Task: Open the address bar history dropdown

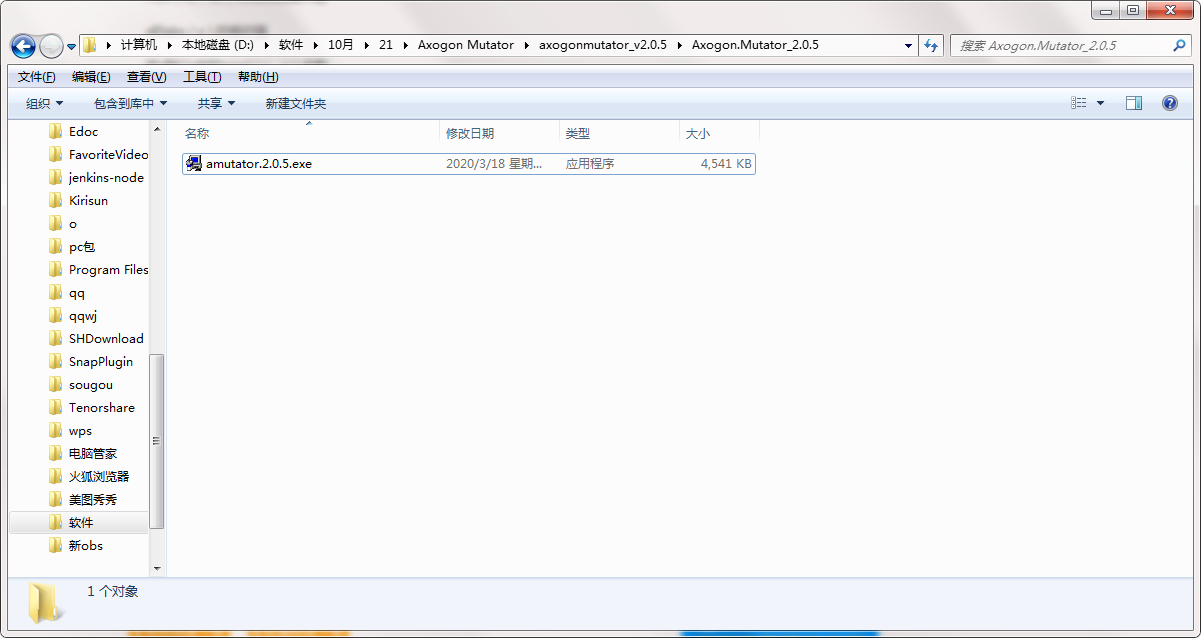Action: [x=908, y=45]
